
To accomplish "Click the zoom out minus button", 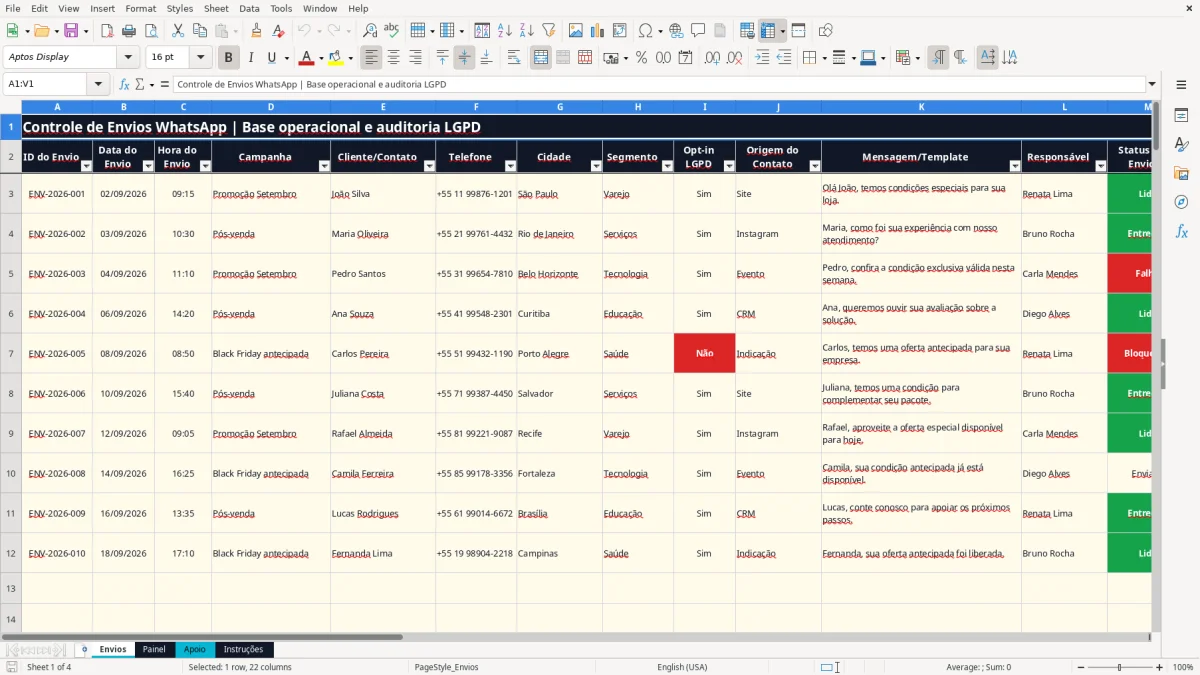I will 1079,667.
